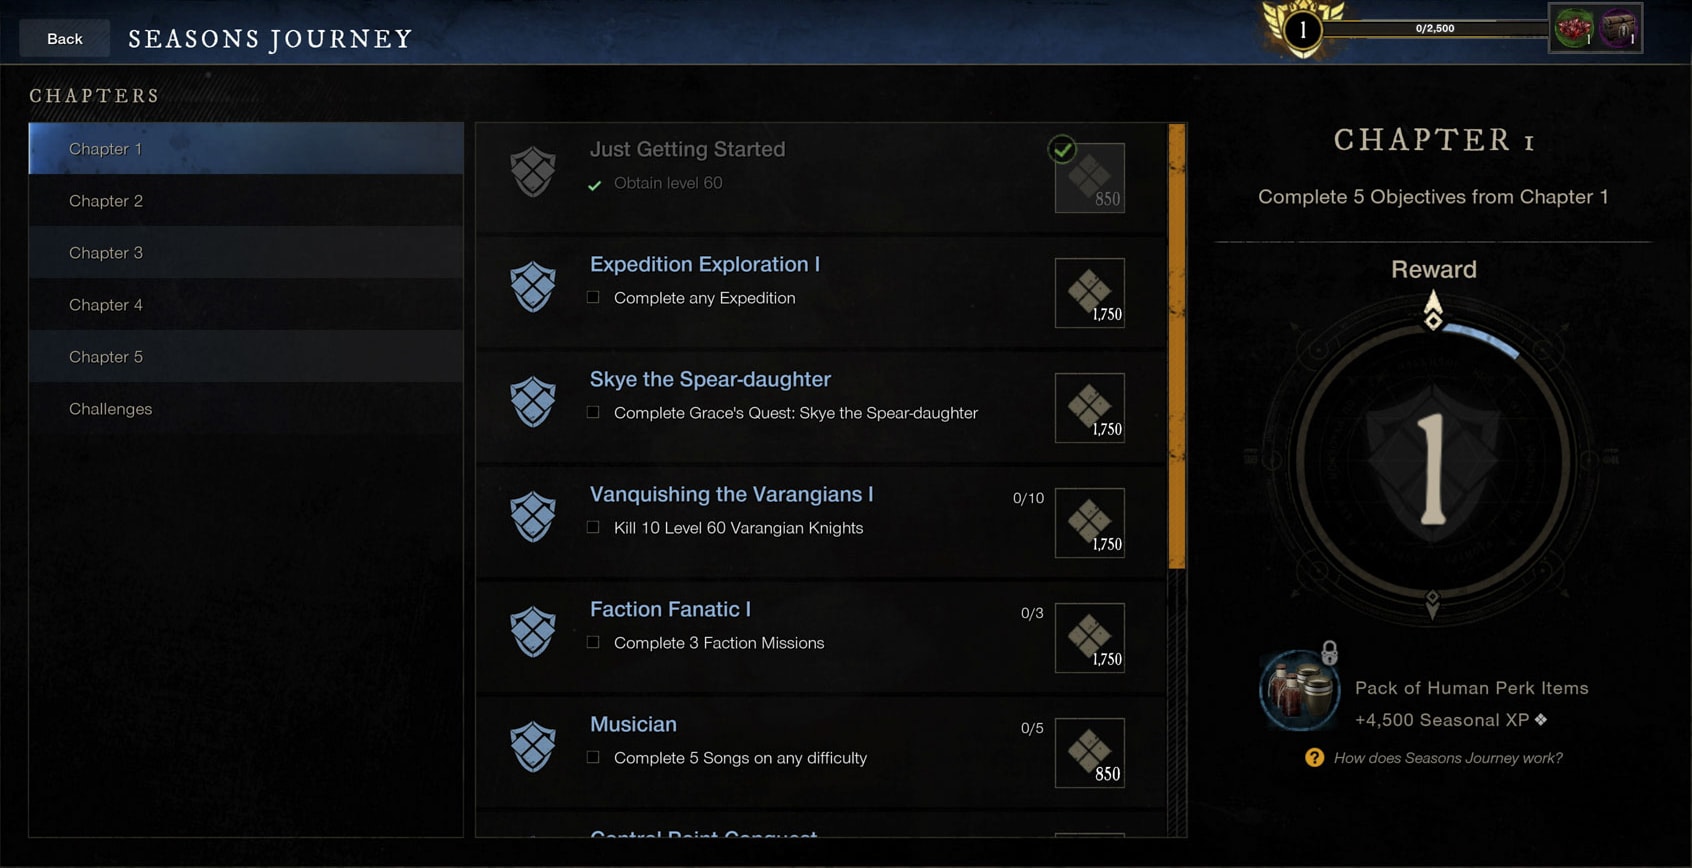The height and width of the screenshot is (868, 1692).
Task: Click the shield icon beside Musician objective
Action: pos(533,747)
